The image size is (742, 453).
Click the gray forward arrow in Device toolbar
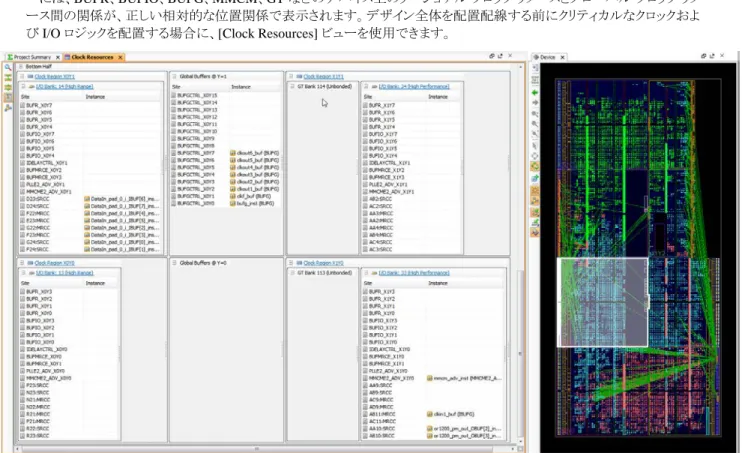pos(535,103)
